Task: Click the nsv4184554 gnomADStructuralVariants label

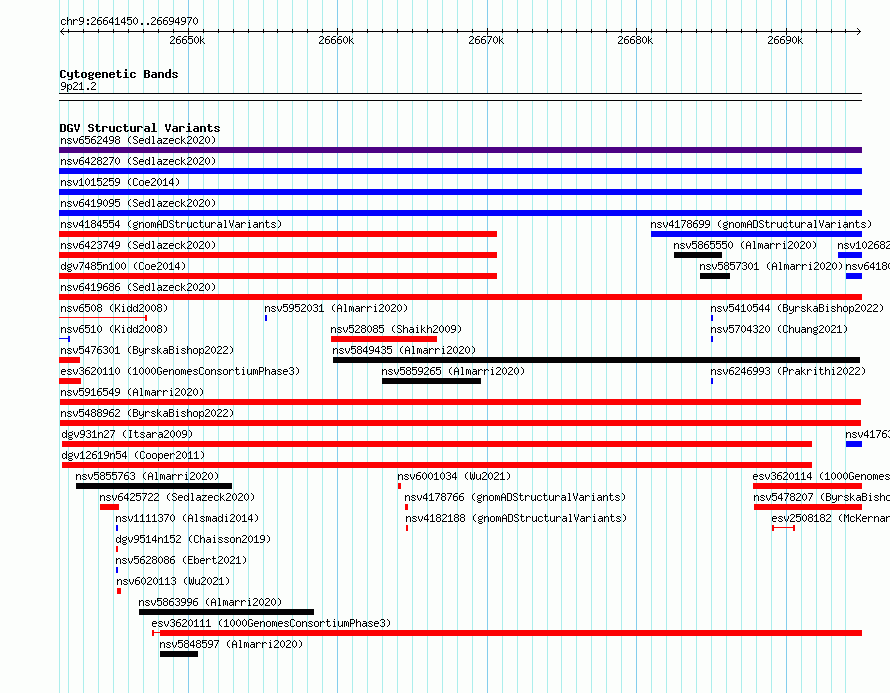Action: (171, 224)
